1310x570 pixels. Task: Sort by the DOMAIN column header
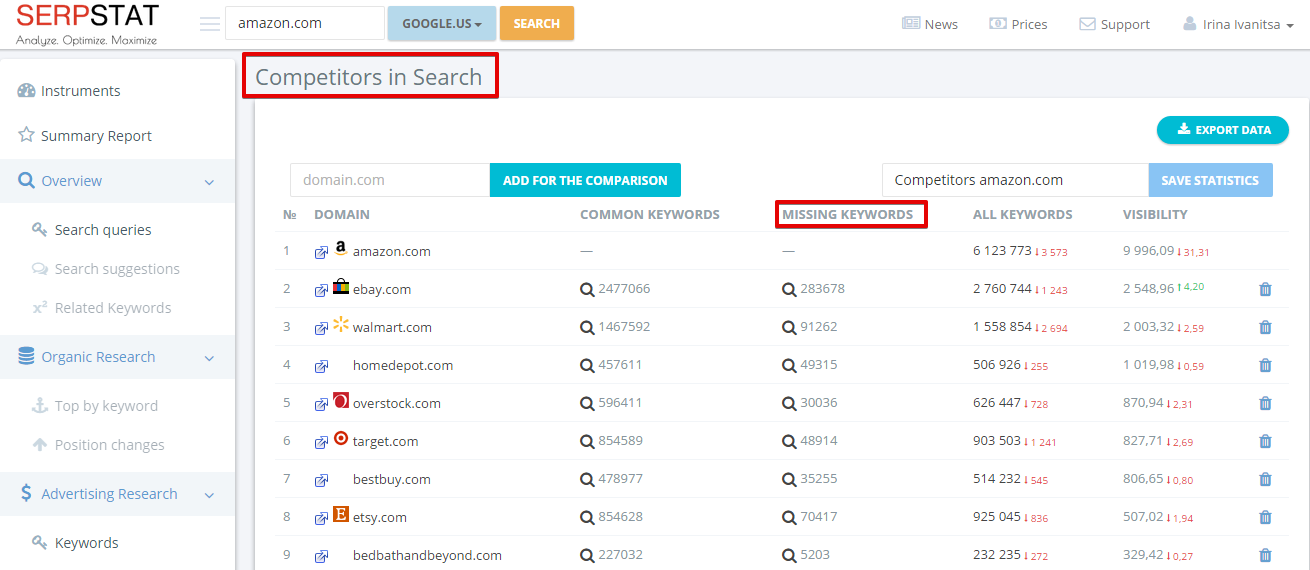click(342, 214)
